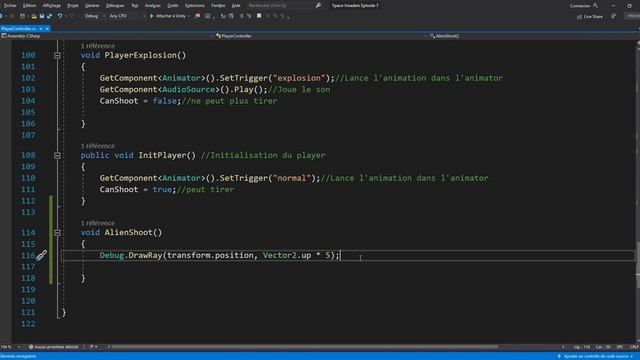Click the '1 référence' link above InitPlayer
This screenshot has height=360, width=640.
pyautogui.click(x=98, y=146)
